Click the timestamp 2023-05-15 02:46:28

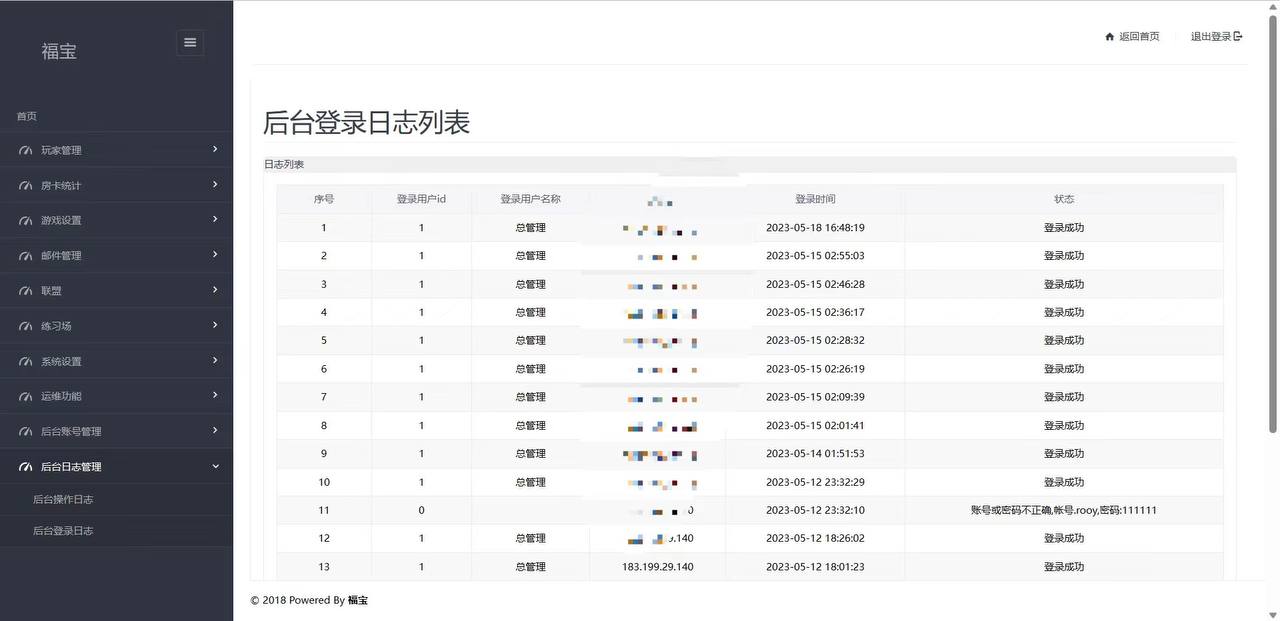815,284
